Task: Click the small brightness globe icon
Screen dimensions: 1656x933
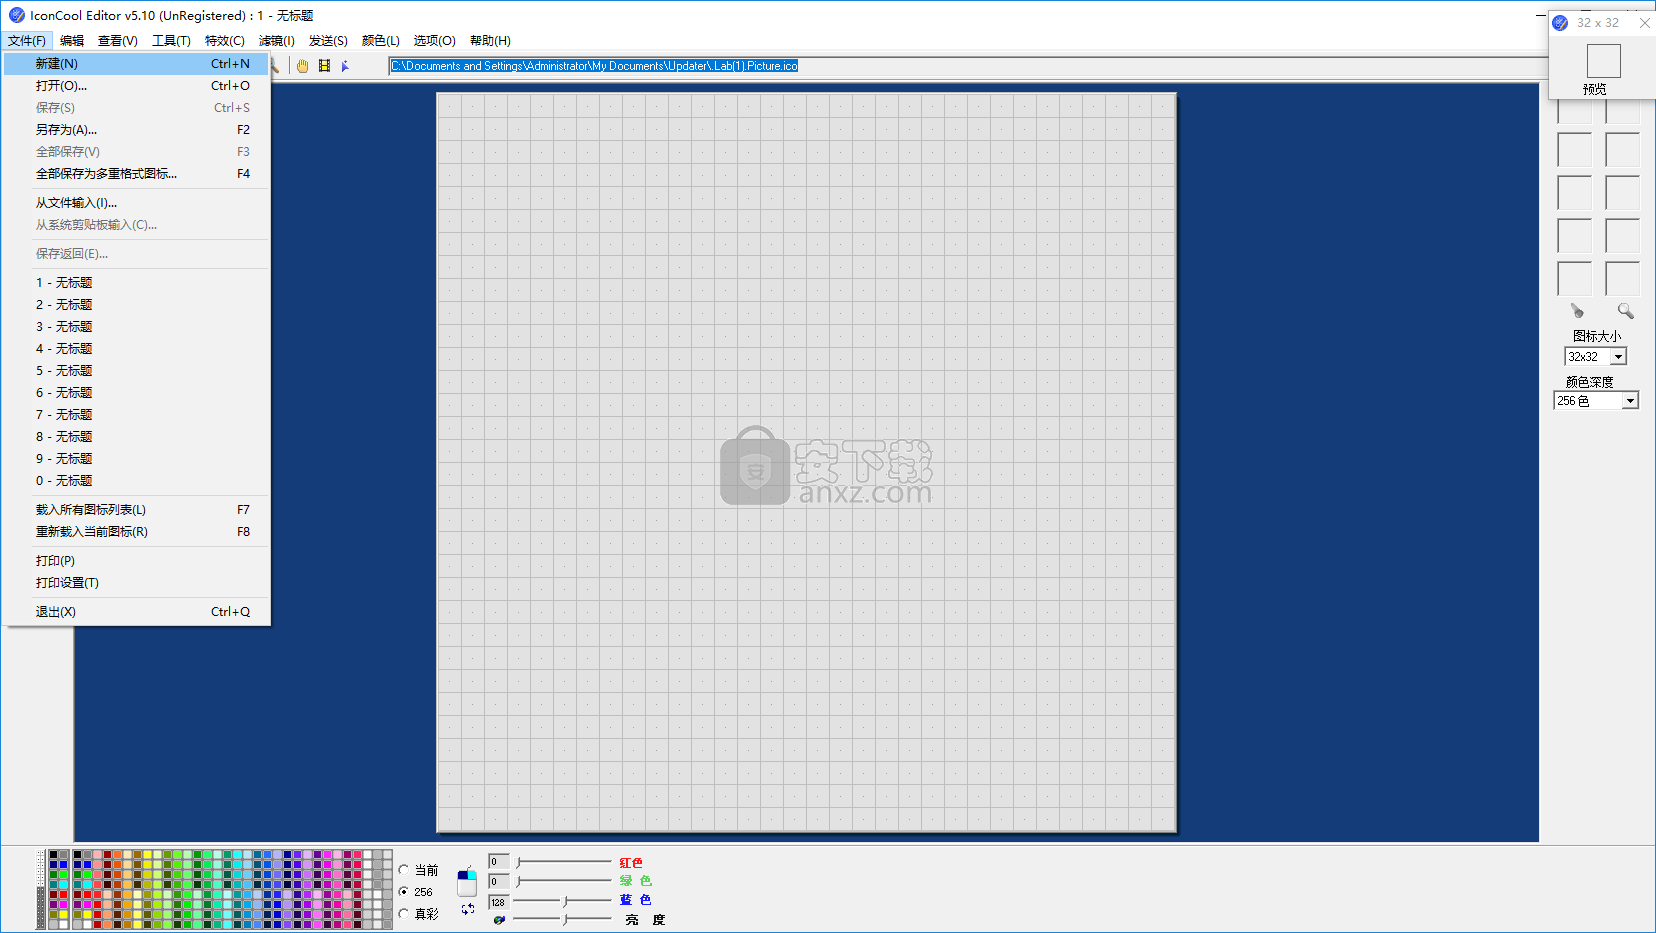Action: pos(498,920)
